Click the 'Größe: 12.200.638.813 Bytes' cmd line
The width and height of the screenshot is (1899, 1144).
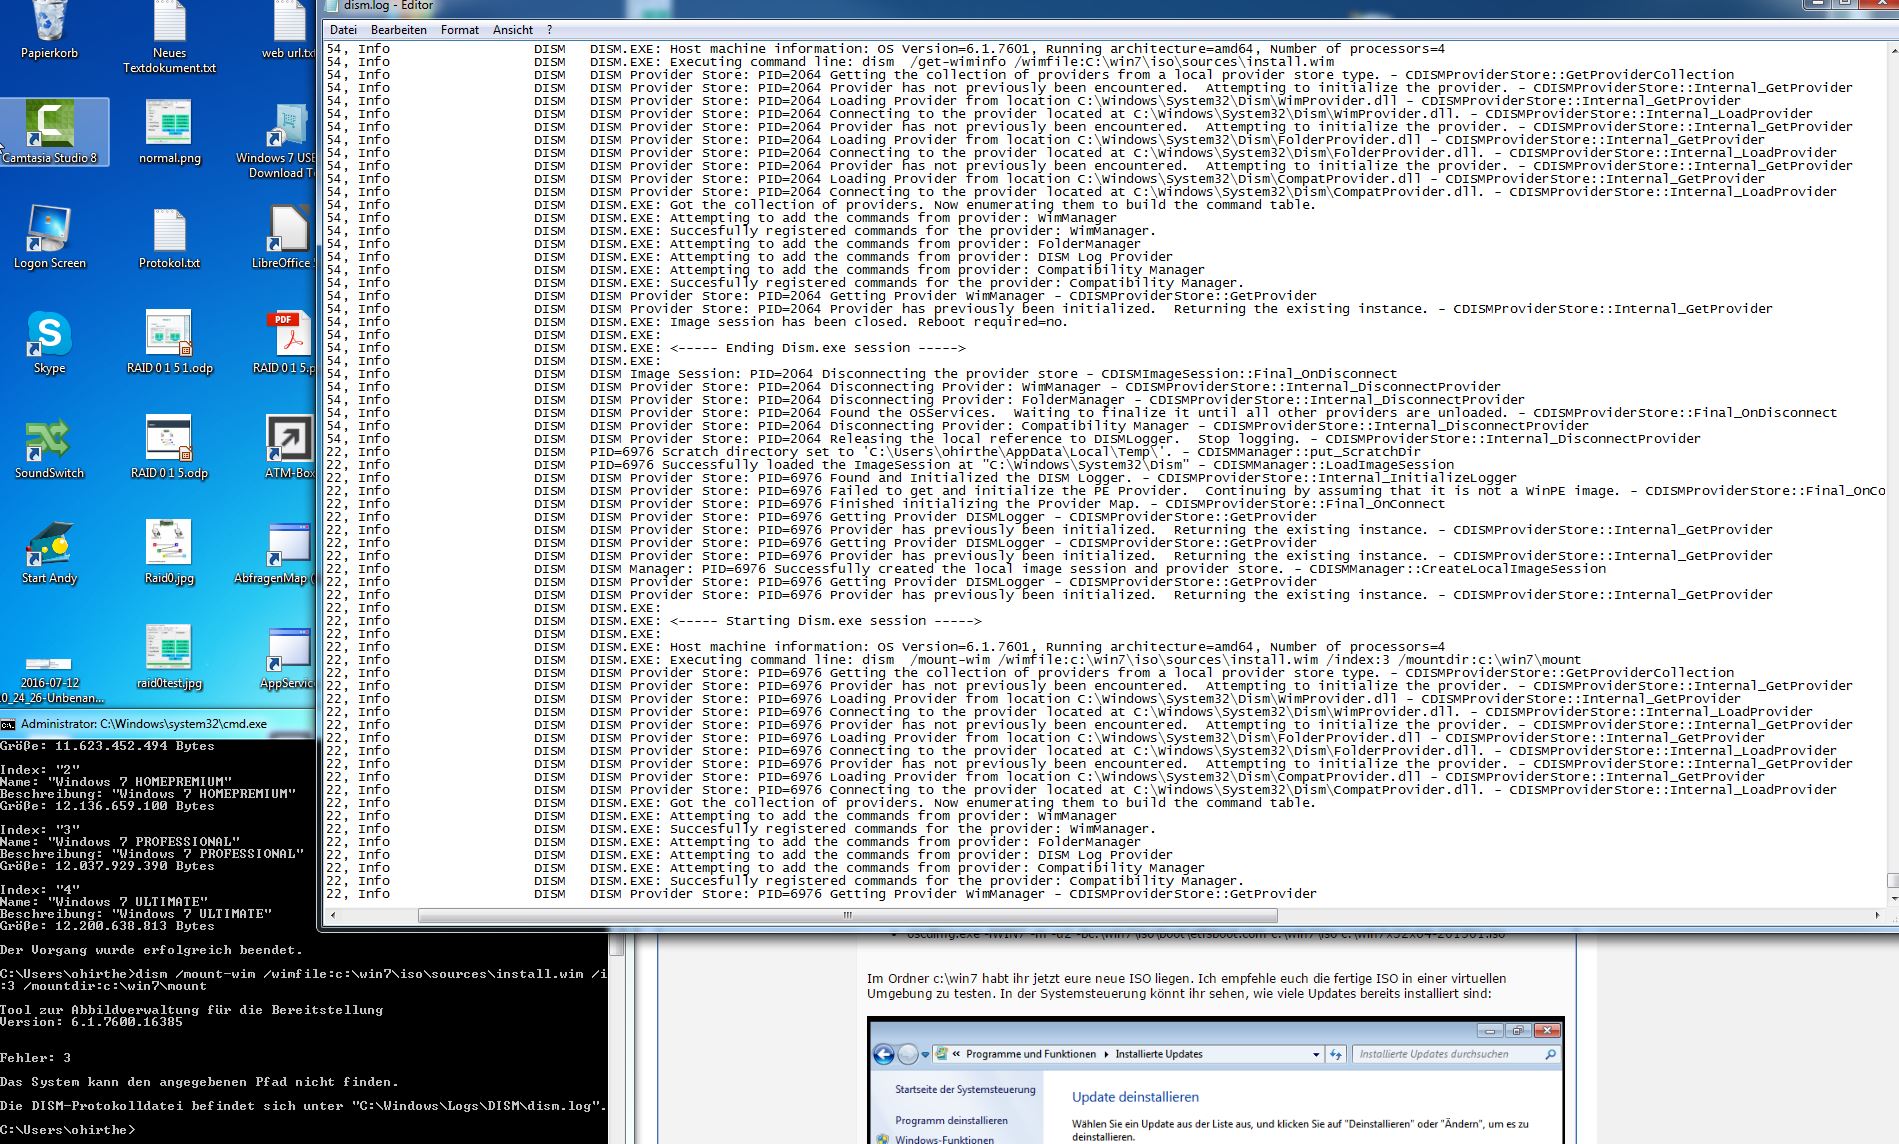click(107, 926)
